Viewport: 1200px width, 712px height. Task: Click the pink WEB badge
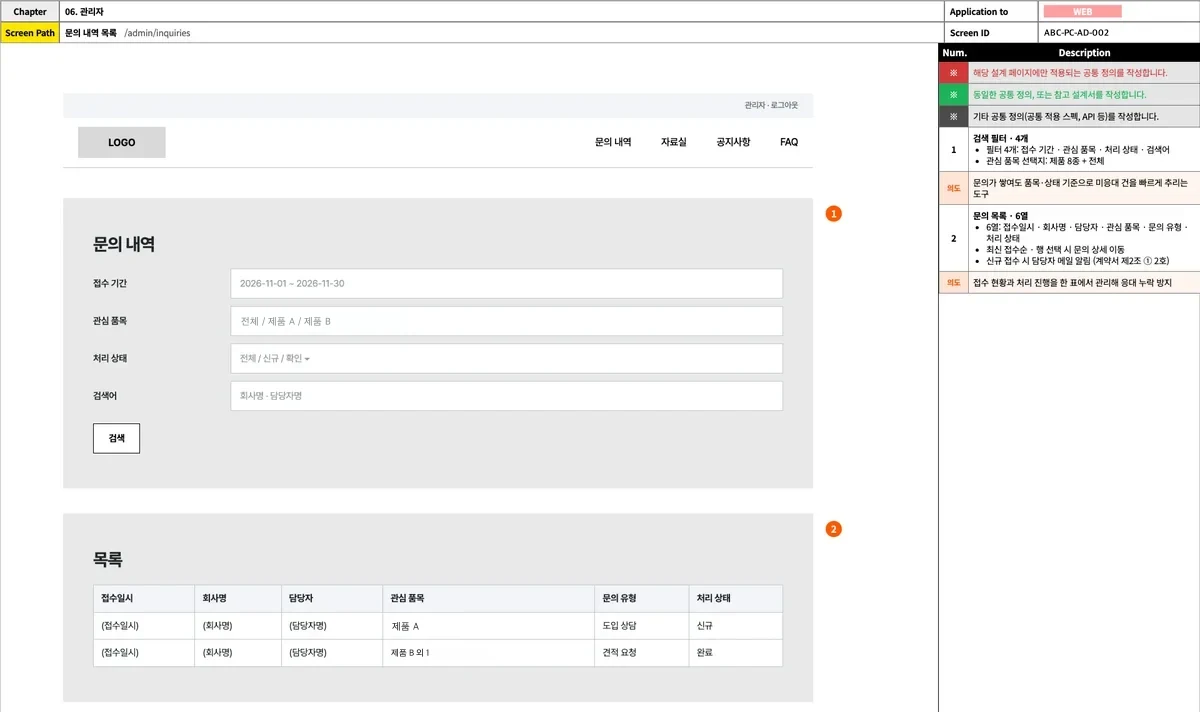(x=1082, y=12)
